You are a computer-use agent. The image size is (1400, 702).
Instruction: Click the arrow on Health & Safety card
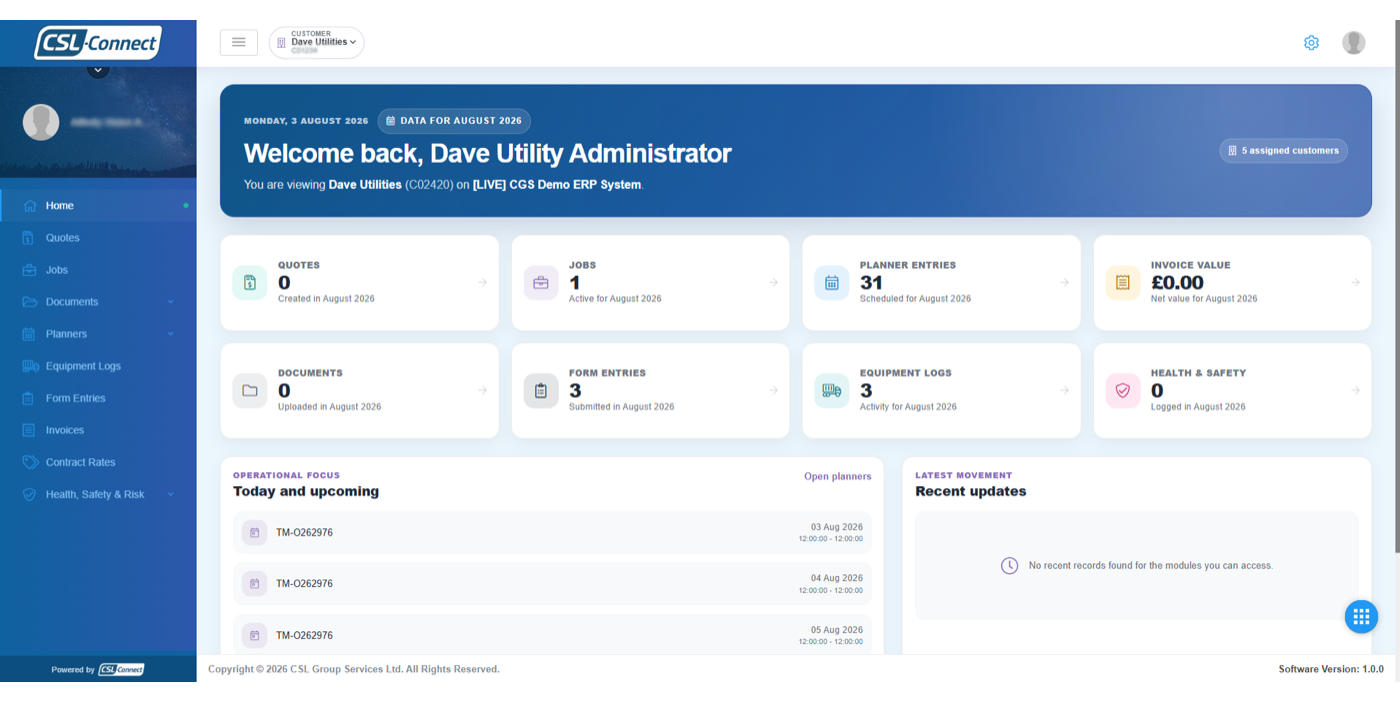[1355, 391]
